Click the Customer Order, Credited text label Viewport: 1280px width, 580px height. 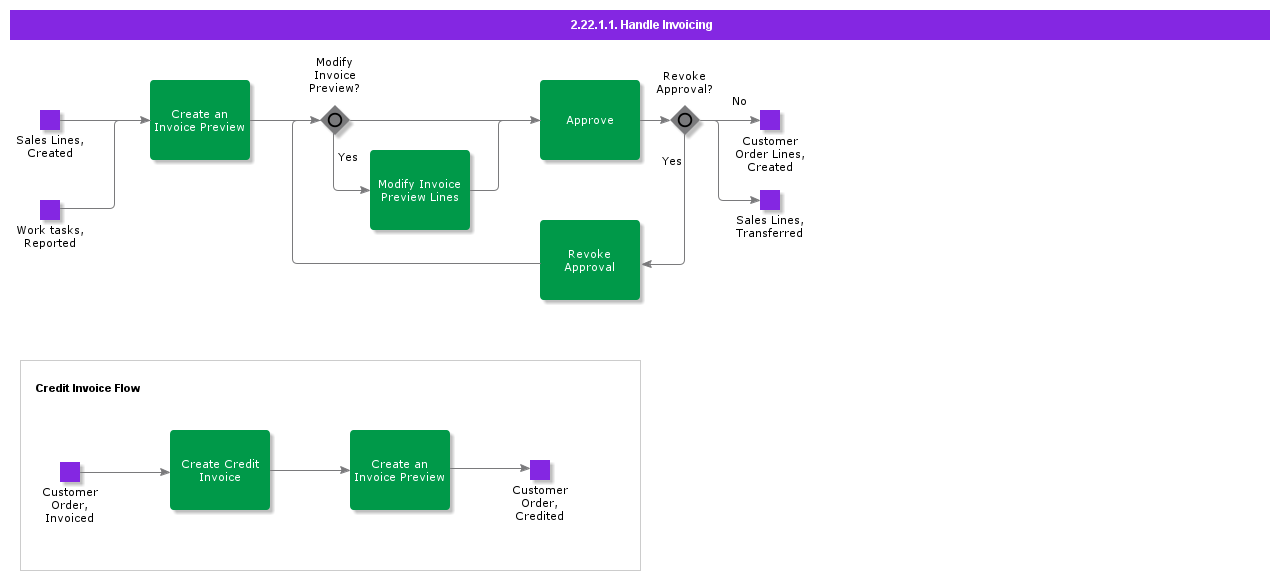point(540,503)
